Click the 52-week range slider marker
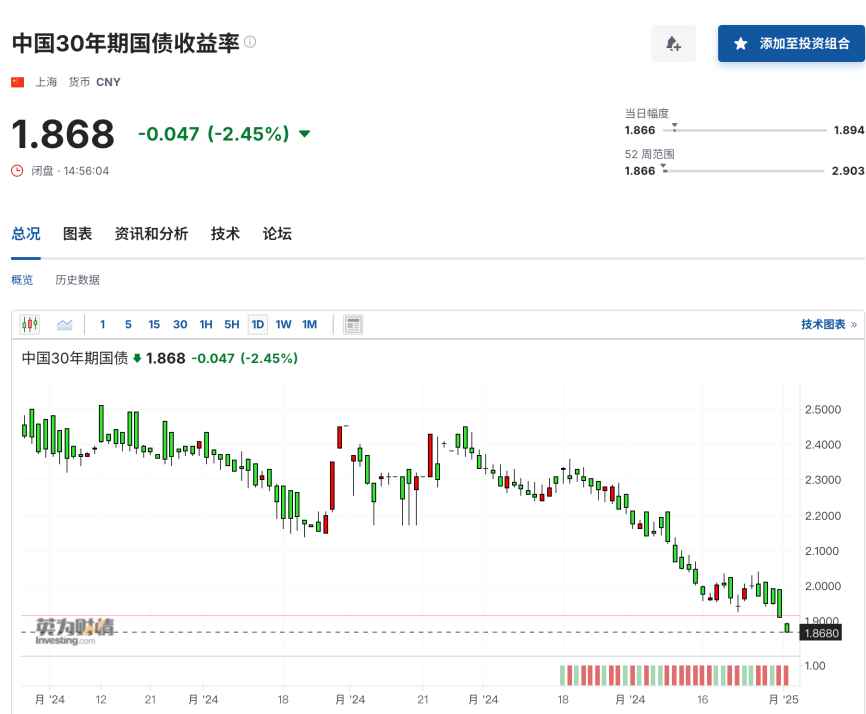Image resolution: width=866 pixels, height=714 pixels. [x=664, y=168]
